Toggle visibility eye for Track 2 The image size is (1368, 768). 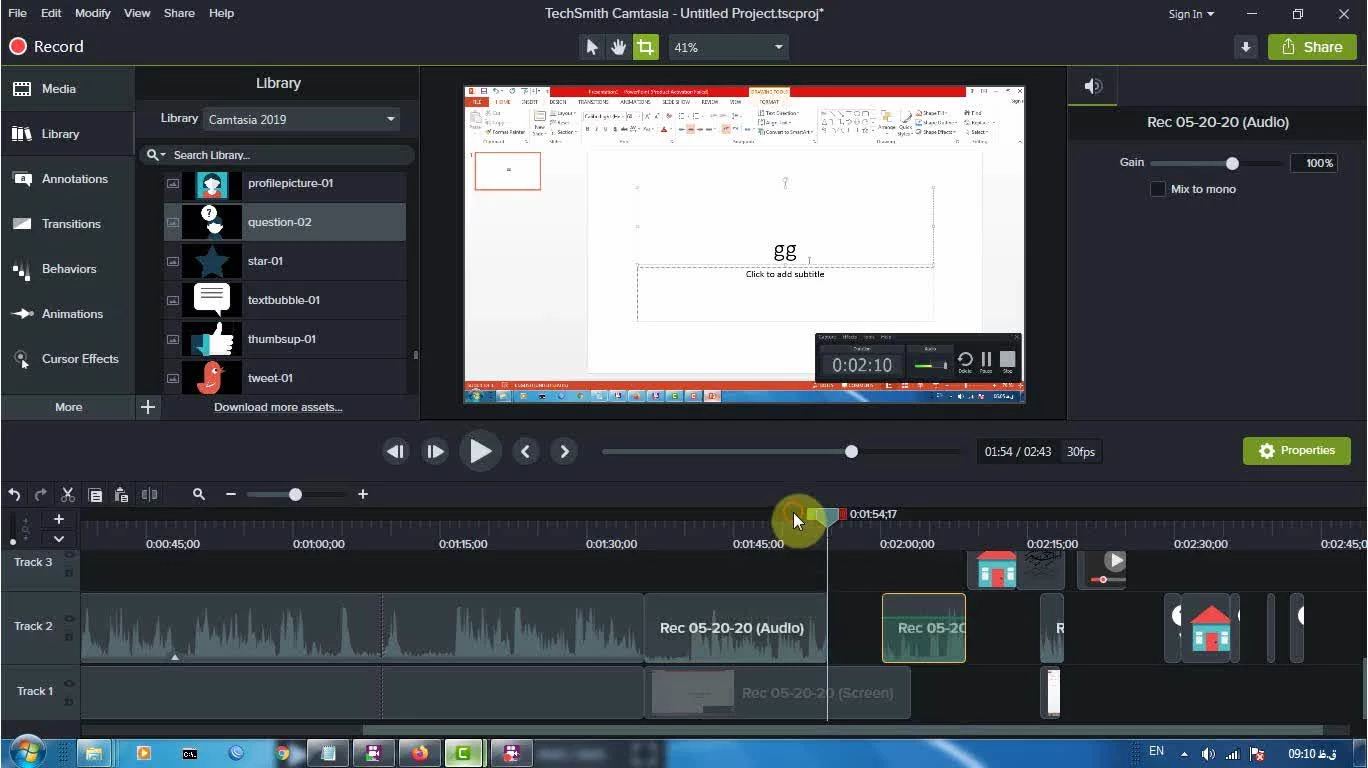[69, 619]
